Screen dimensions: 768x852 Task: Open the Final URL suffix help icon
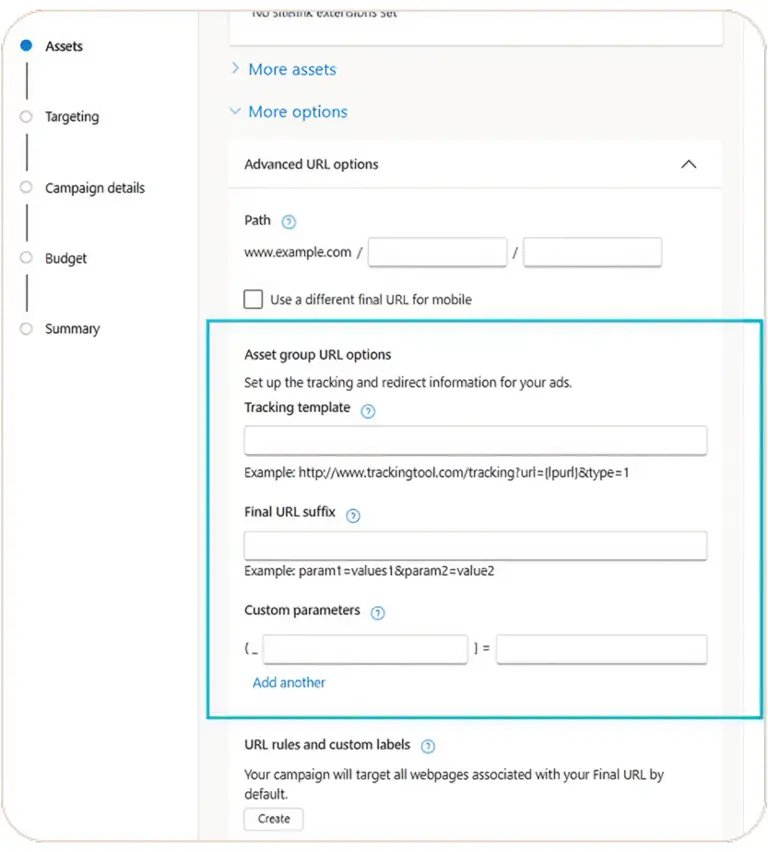353,516
